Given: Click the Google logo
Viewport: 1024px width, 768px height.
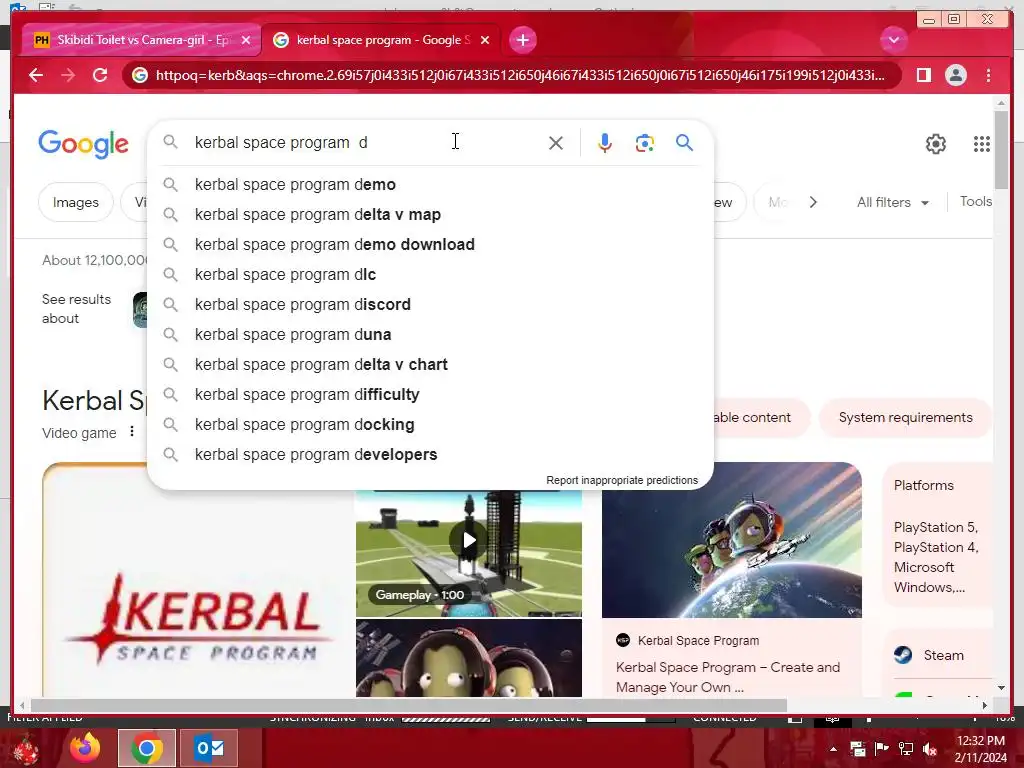Looking at the screenshot, I should tap(84, 144).
